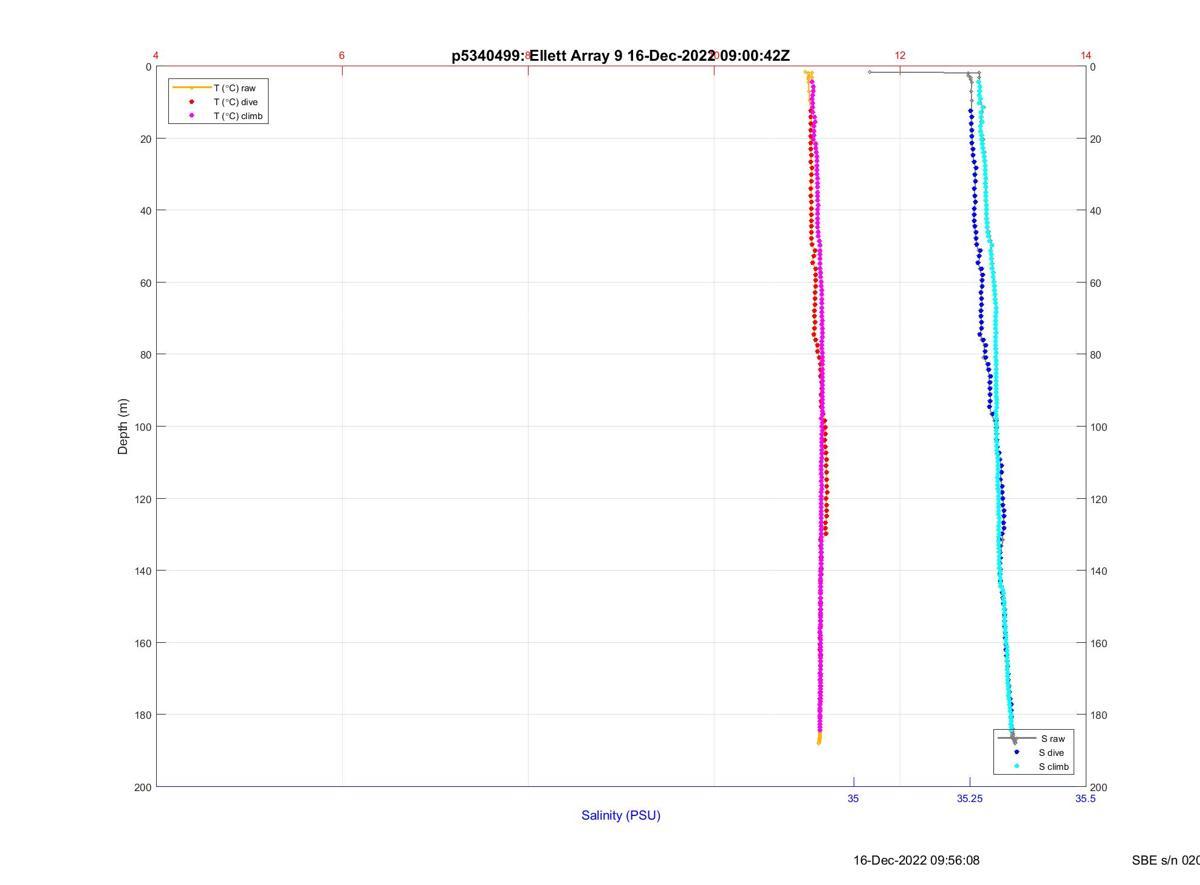Image resolution: width=1200 pixels, height=885 pixels.
Task: Click the magenta dot marker for T climb
Action: [x=192, y=116]
